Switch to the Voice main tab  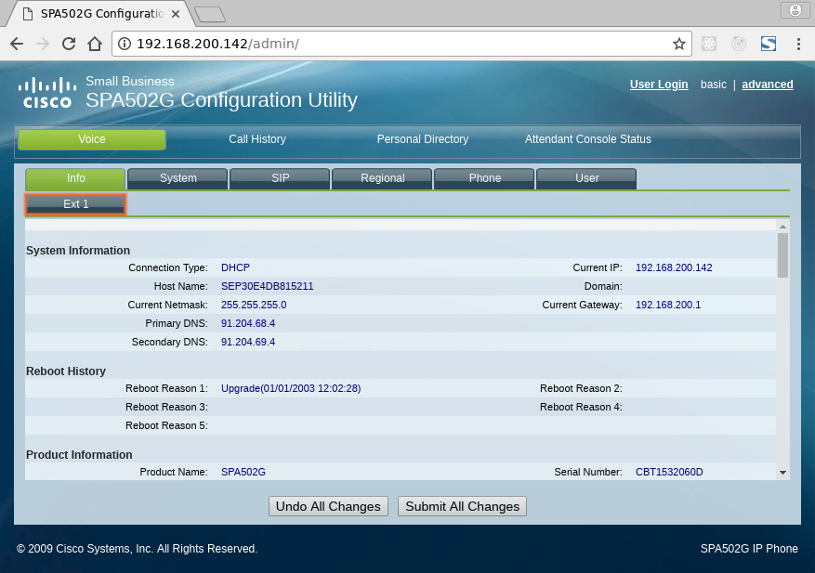(92, 139)
